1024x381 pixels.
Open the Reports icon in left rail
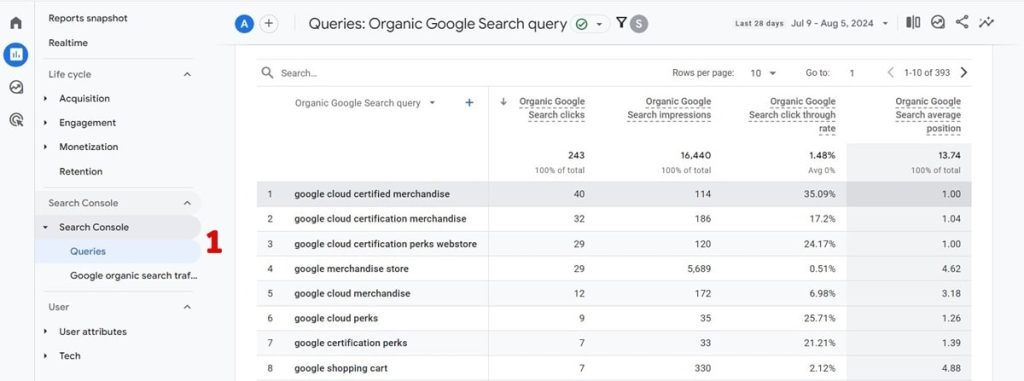click(x=16, y=55)
